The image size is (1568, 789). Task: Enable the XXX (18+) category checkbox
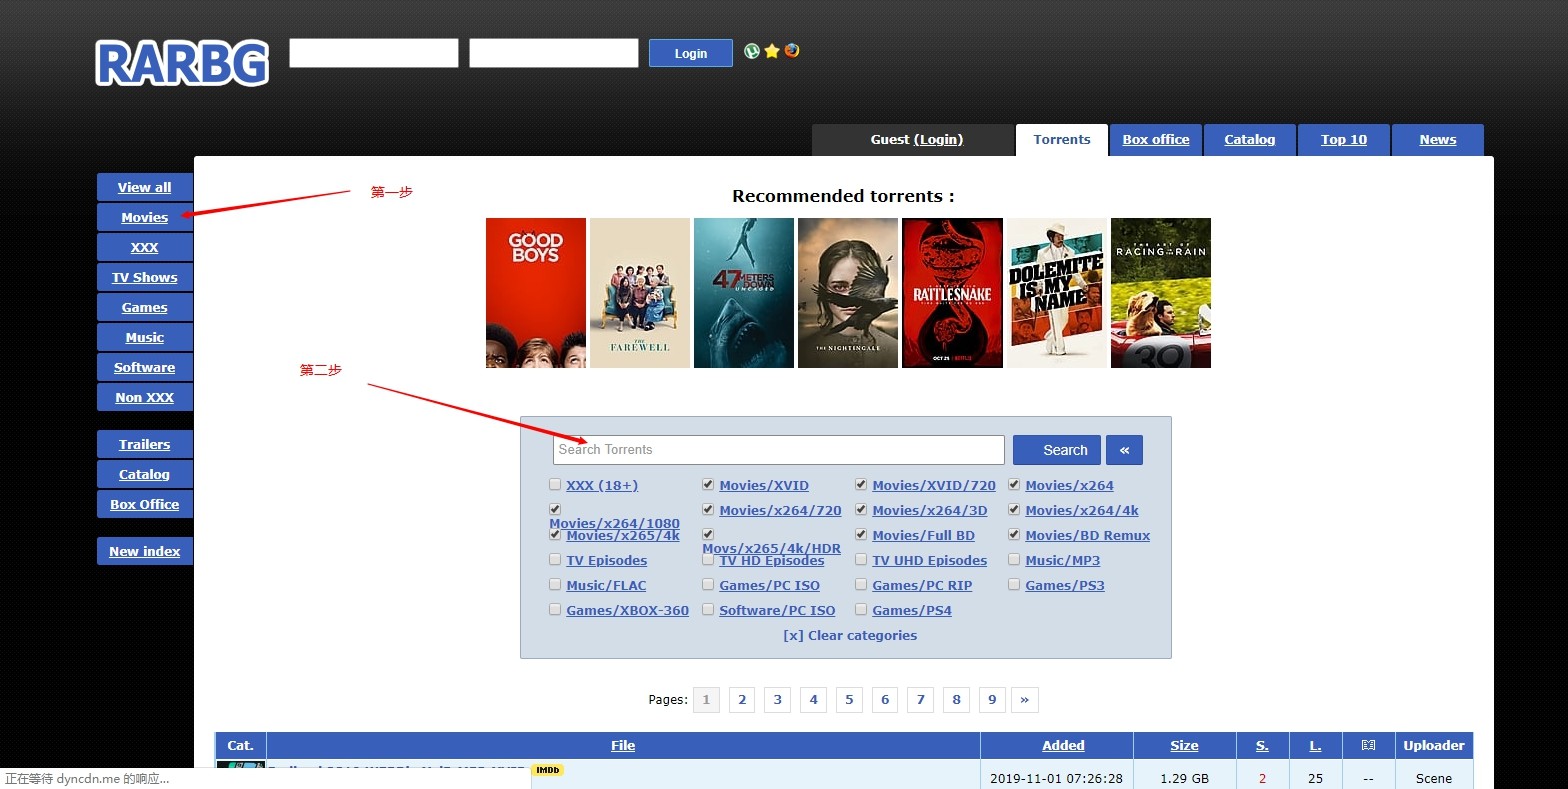pyautogui.click(x=555, y=485)
